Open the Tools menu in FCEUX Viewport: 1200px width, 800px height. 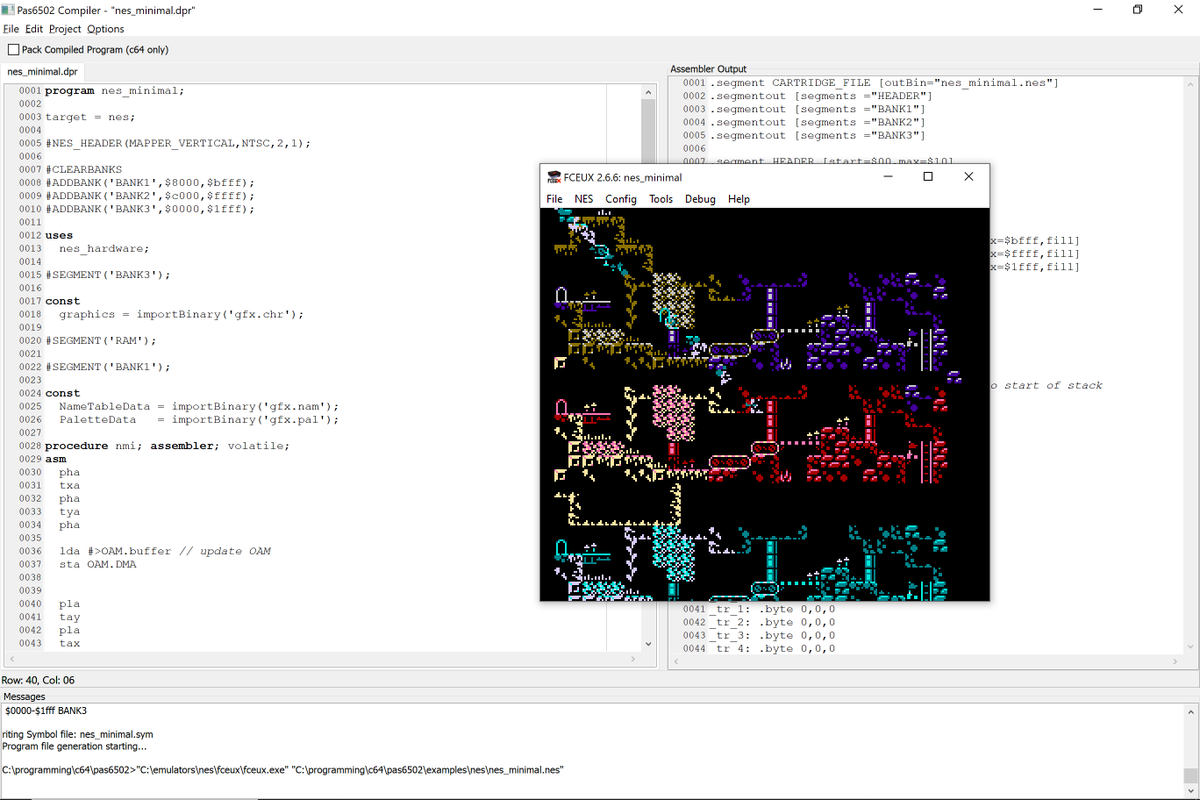660,199
